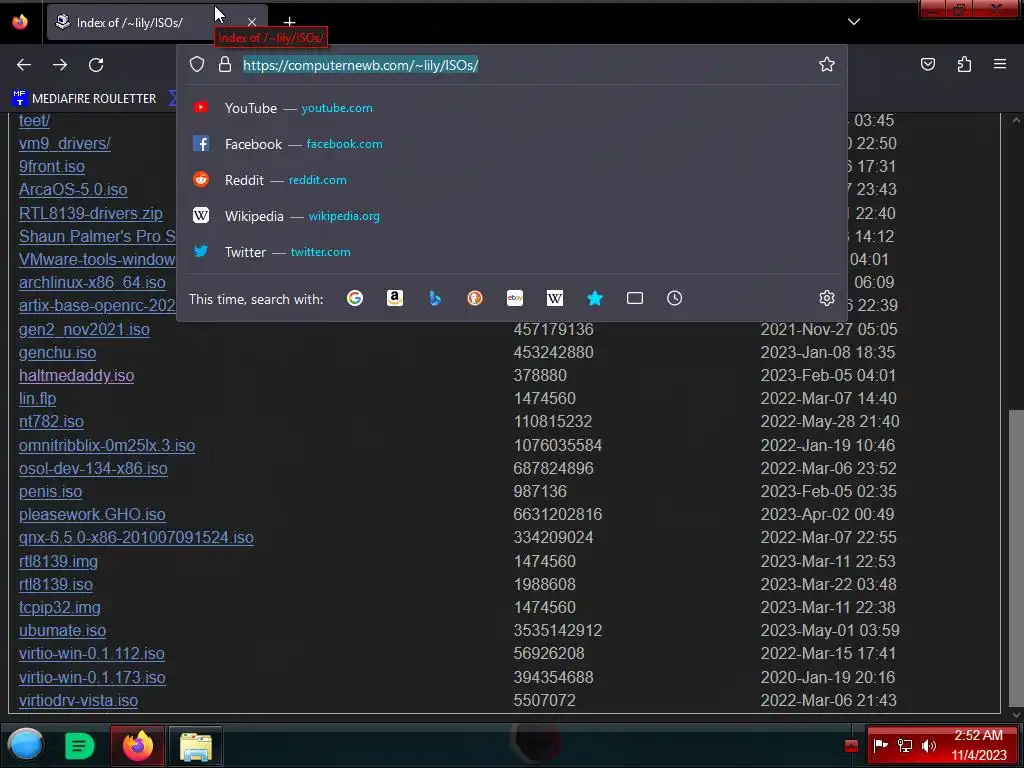Search this time with Amazon

[x=394, y=298]
